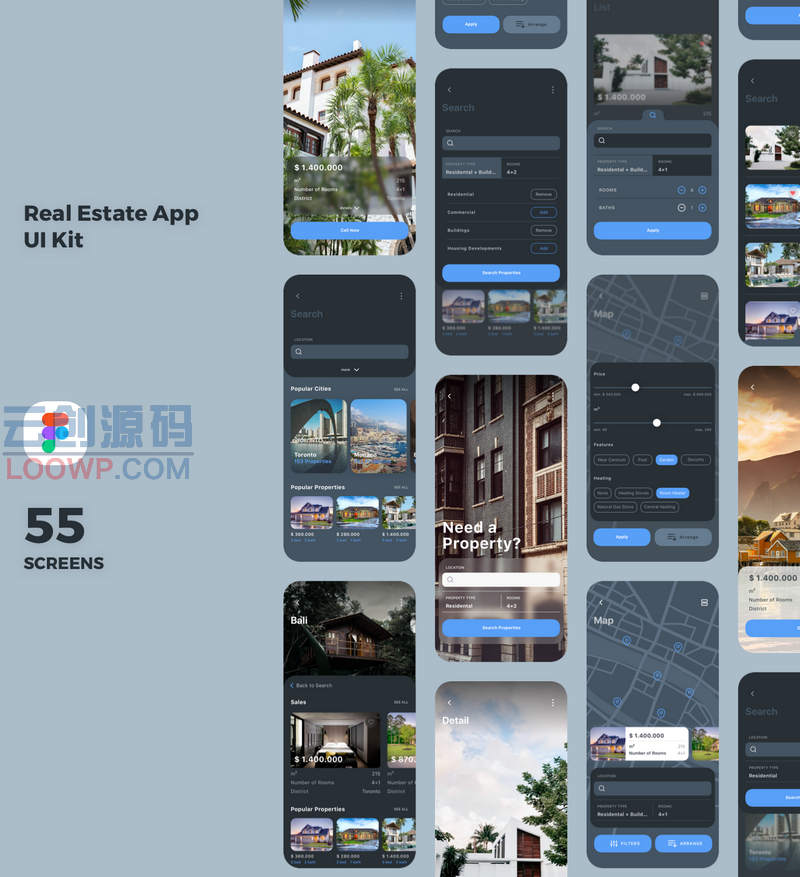
Task: Open Property Type on Map screen with Filters button
Action: click(623, 810)
